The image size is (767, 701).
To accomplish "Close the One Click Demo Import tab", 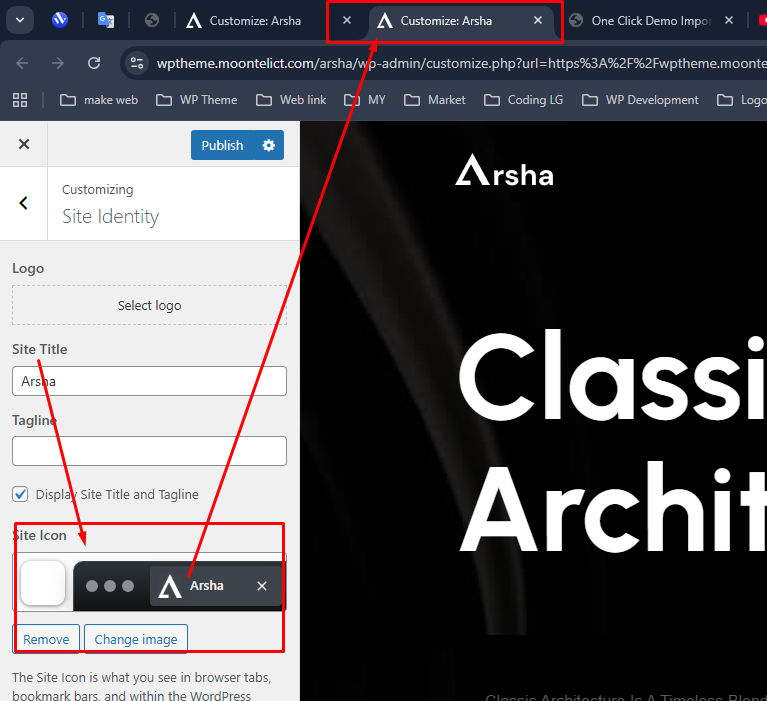I will (x=729, y=20).
